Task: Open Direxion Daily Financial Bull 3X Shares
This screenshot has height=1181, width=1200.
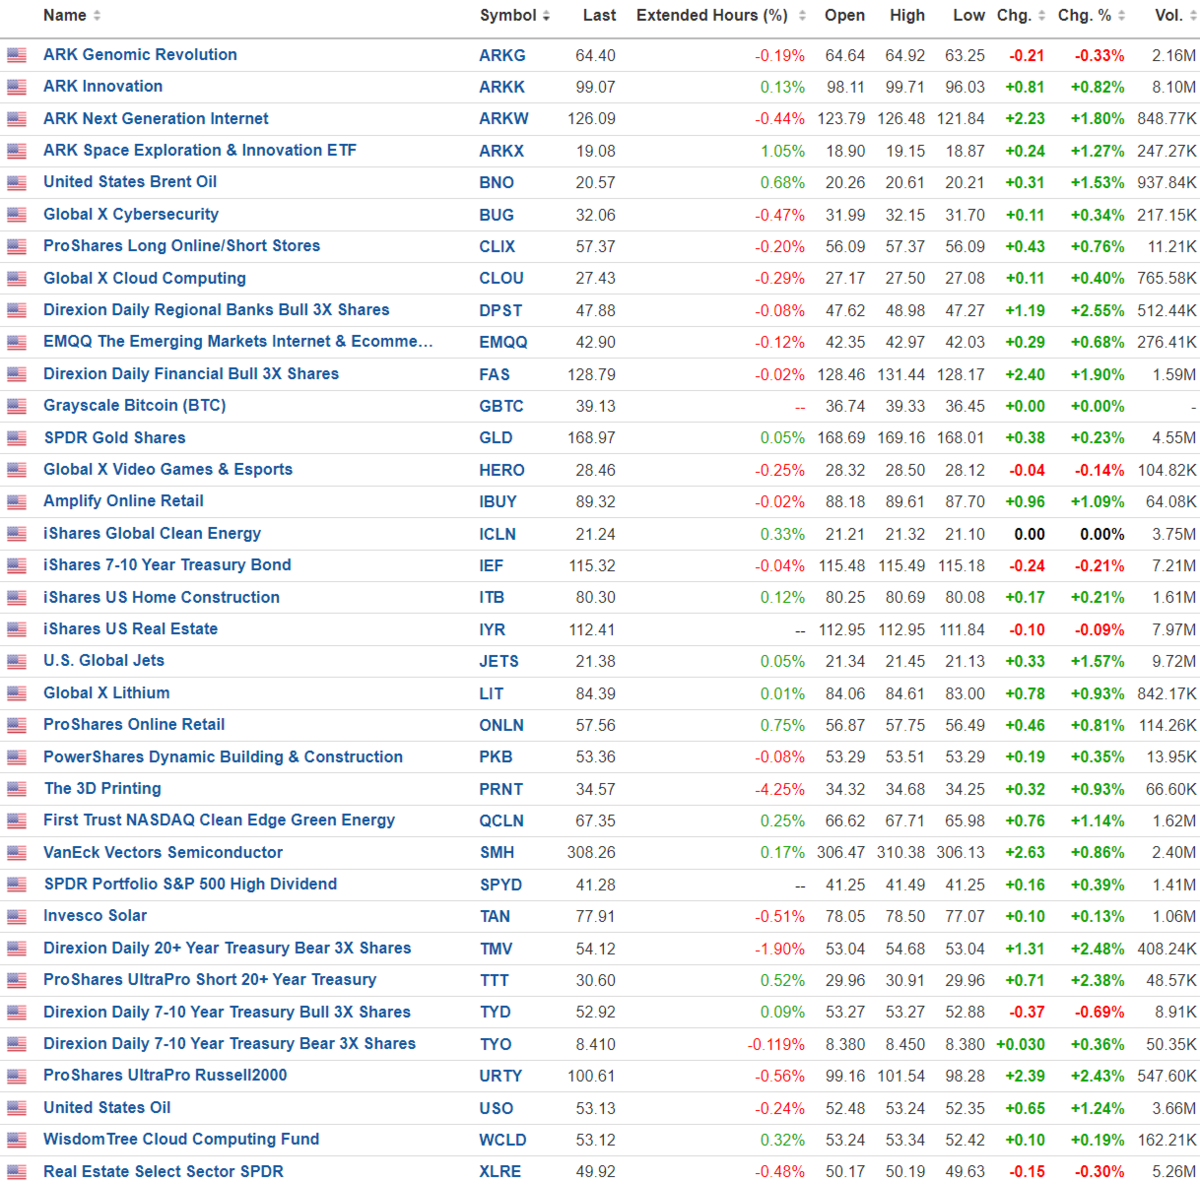Action: (191, 374)
